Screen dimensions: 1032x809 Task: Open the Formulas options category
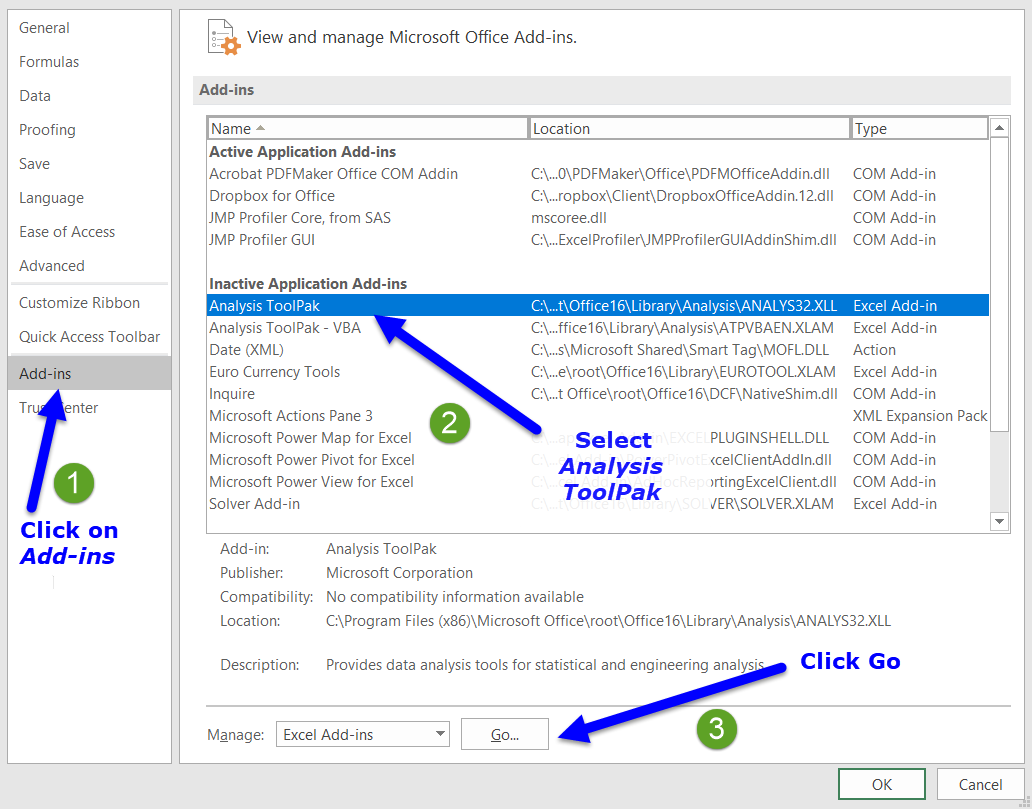click(49, 62)
